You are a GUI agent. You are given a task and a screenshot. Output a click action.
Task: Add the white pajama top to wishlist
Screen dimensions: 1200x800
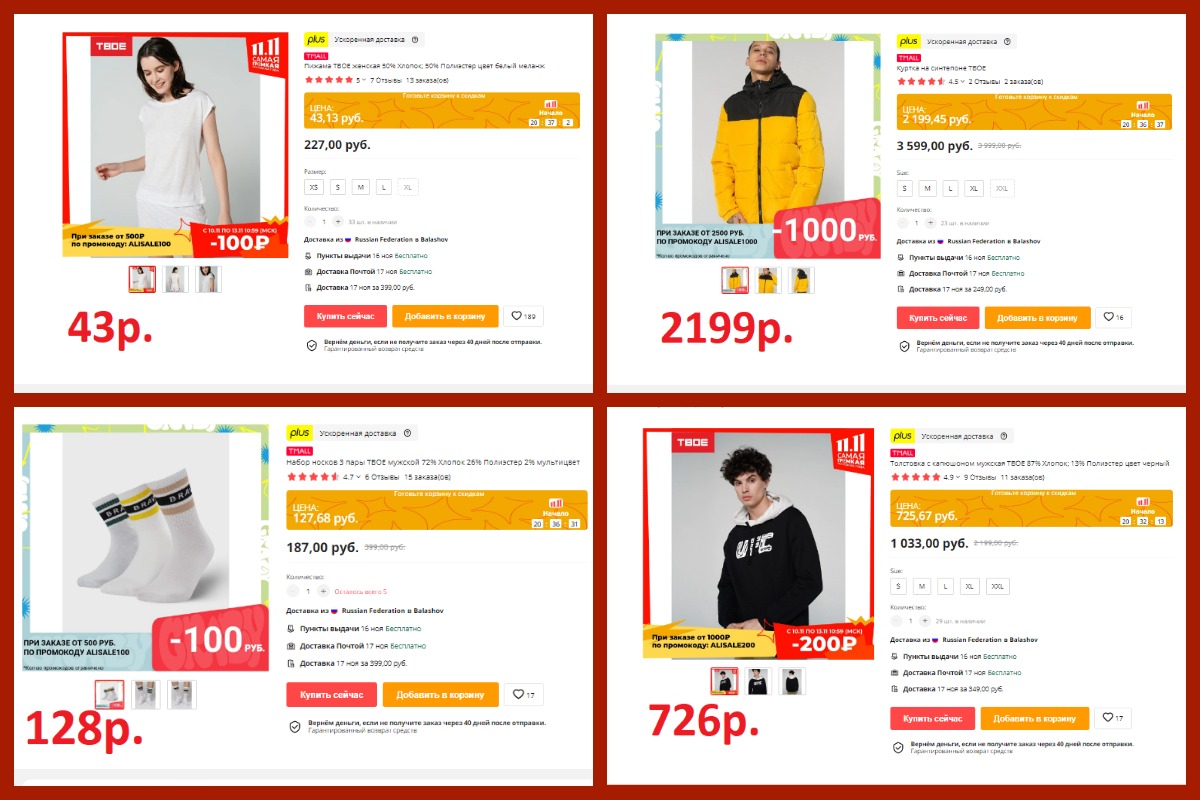(524, 316)
